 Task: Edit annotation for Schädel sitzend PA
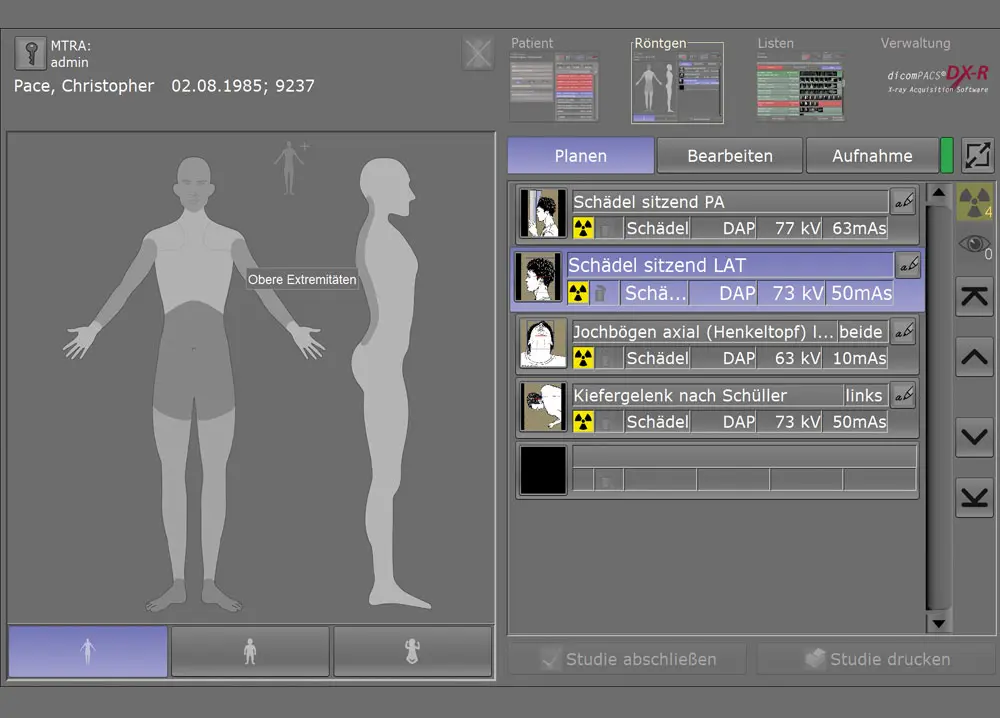903,202
